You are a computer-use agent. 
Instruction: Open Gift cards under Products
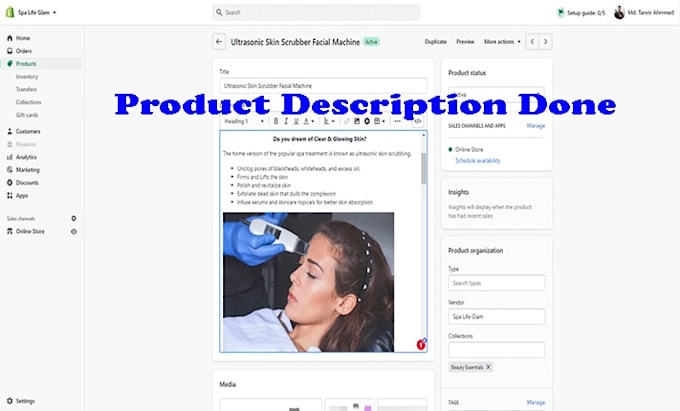pyautogui.click(x=27, y=115)
